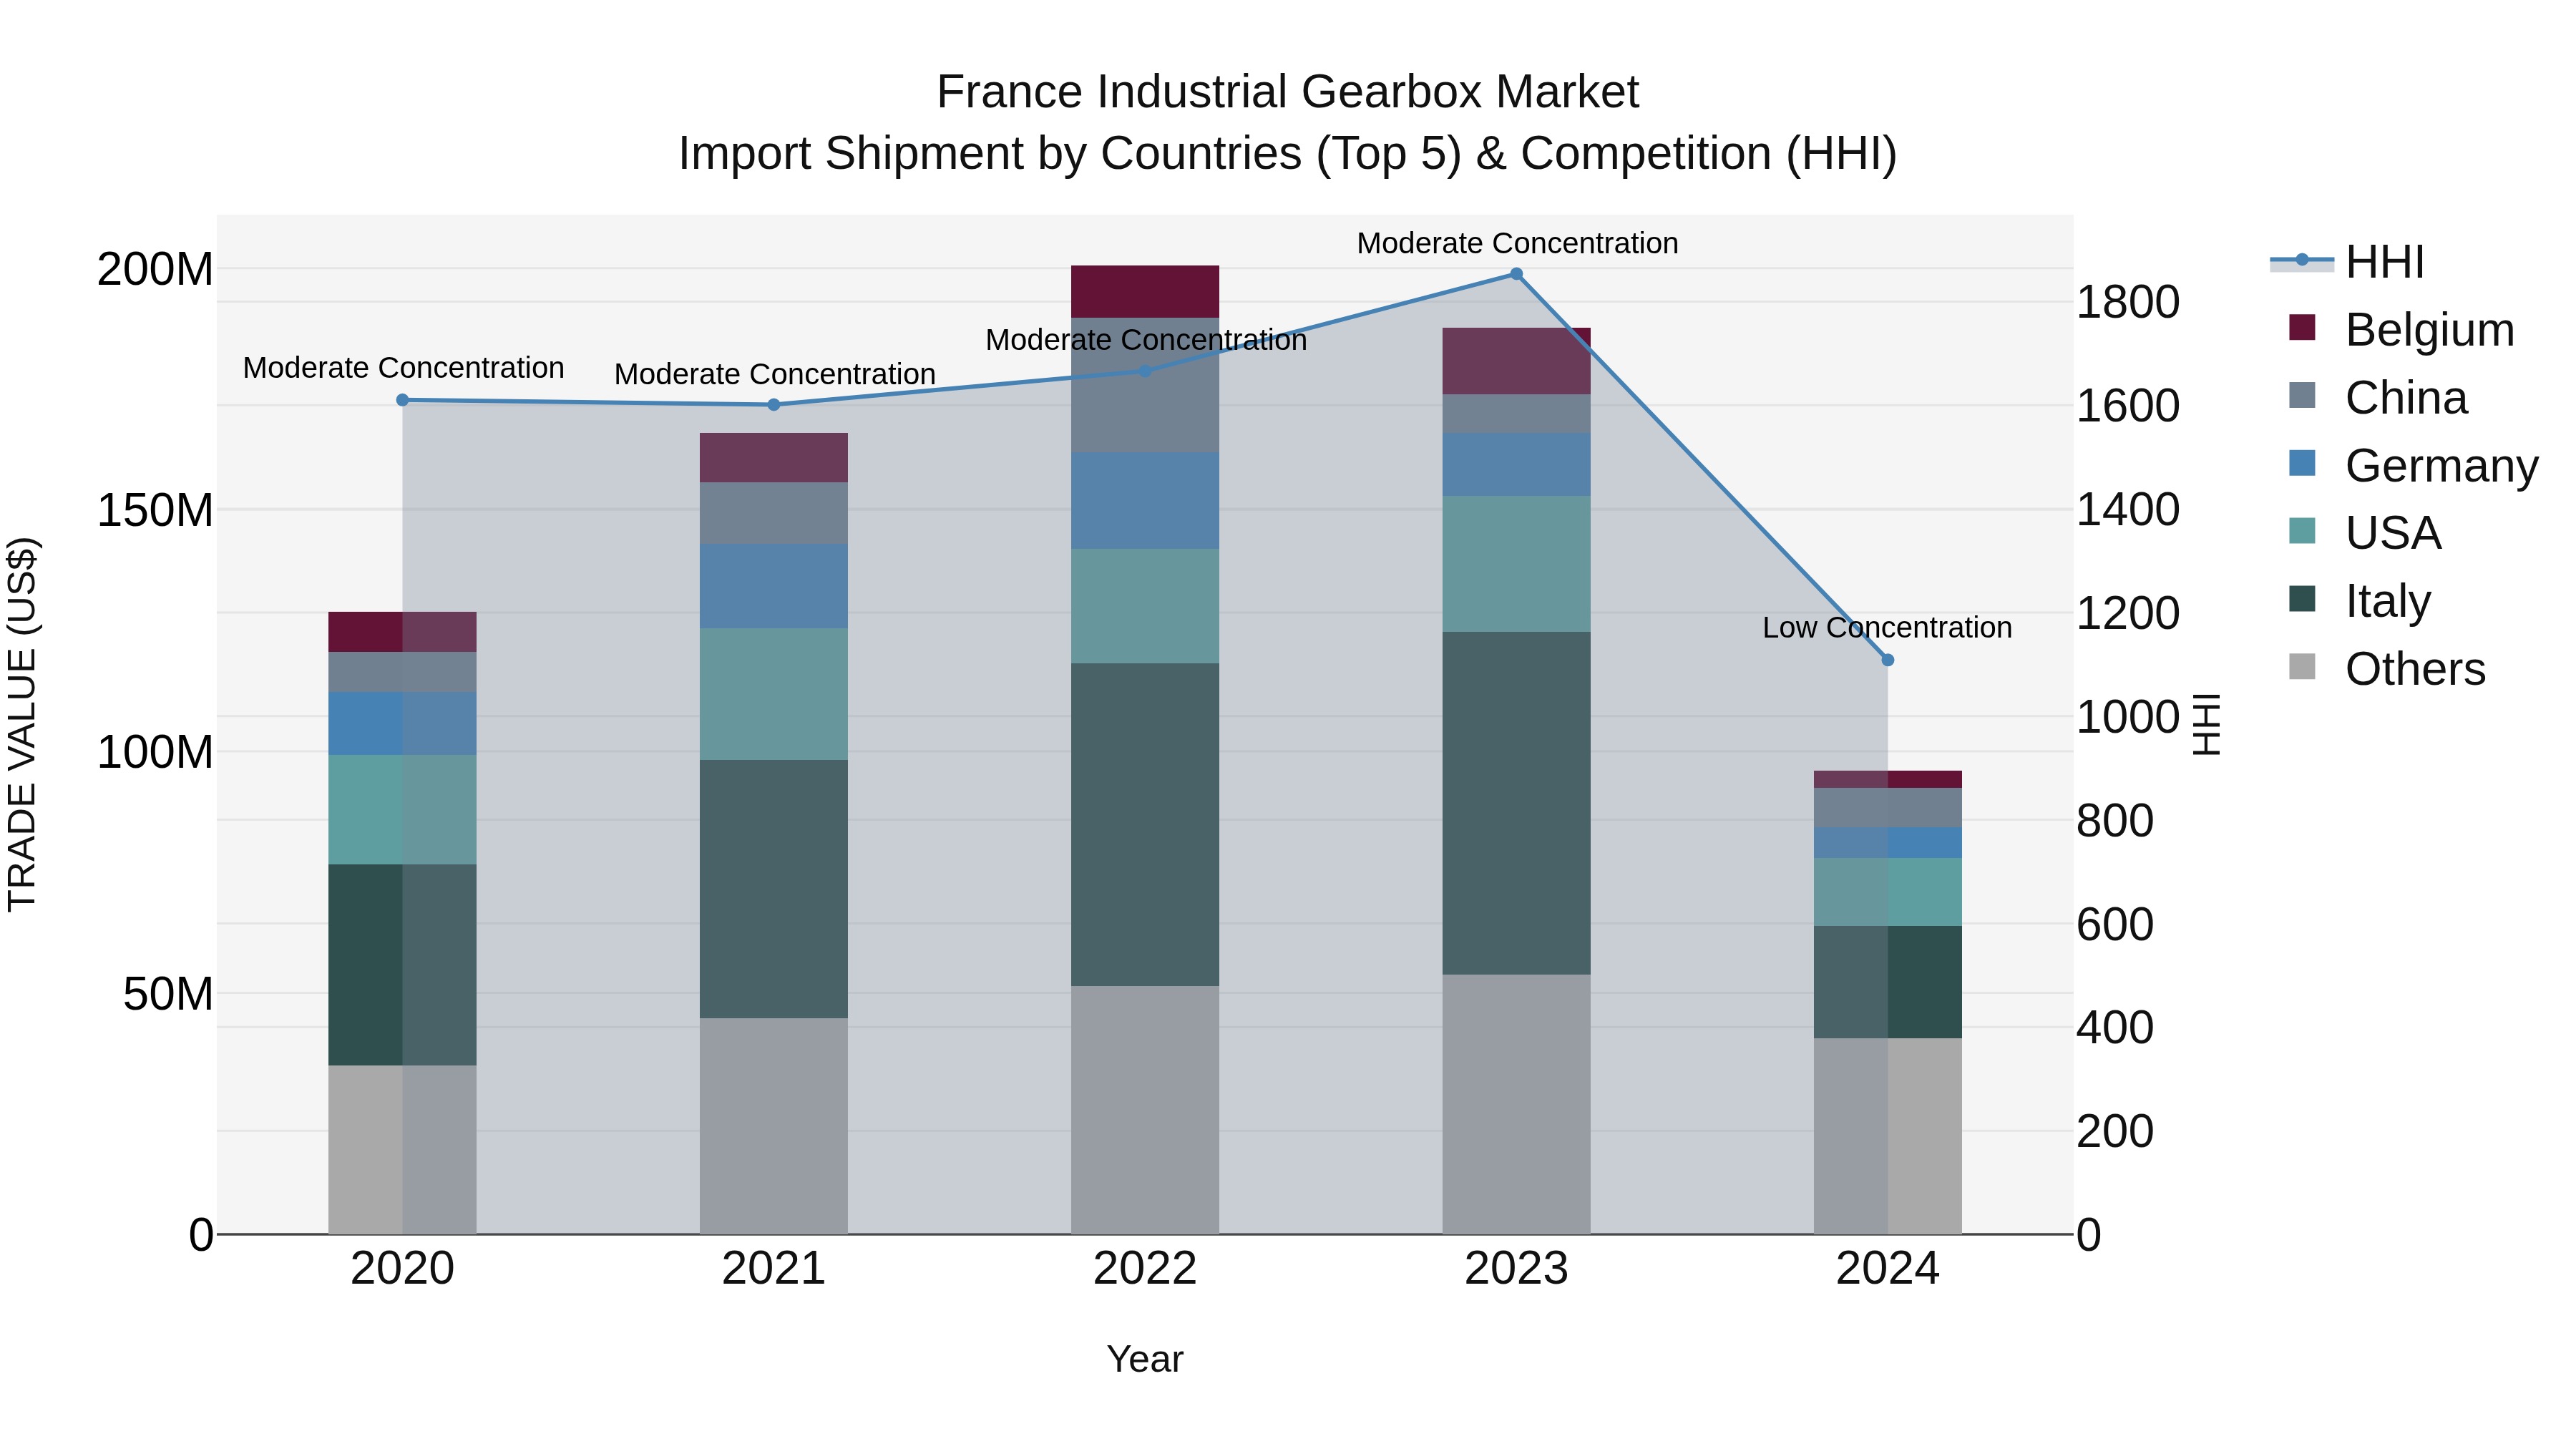The width and height of the screenshot is (2576, 1449).
Task: Select the China segment of 2021 bar
Action: point(773,514)
